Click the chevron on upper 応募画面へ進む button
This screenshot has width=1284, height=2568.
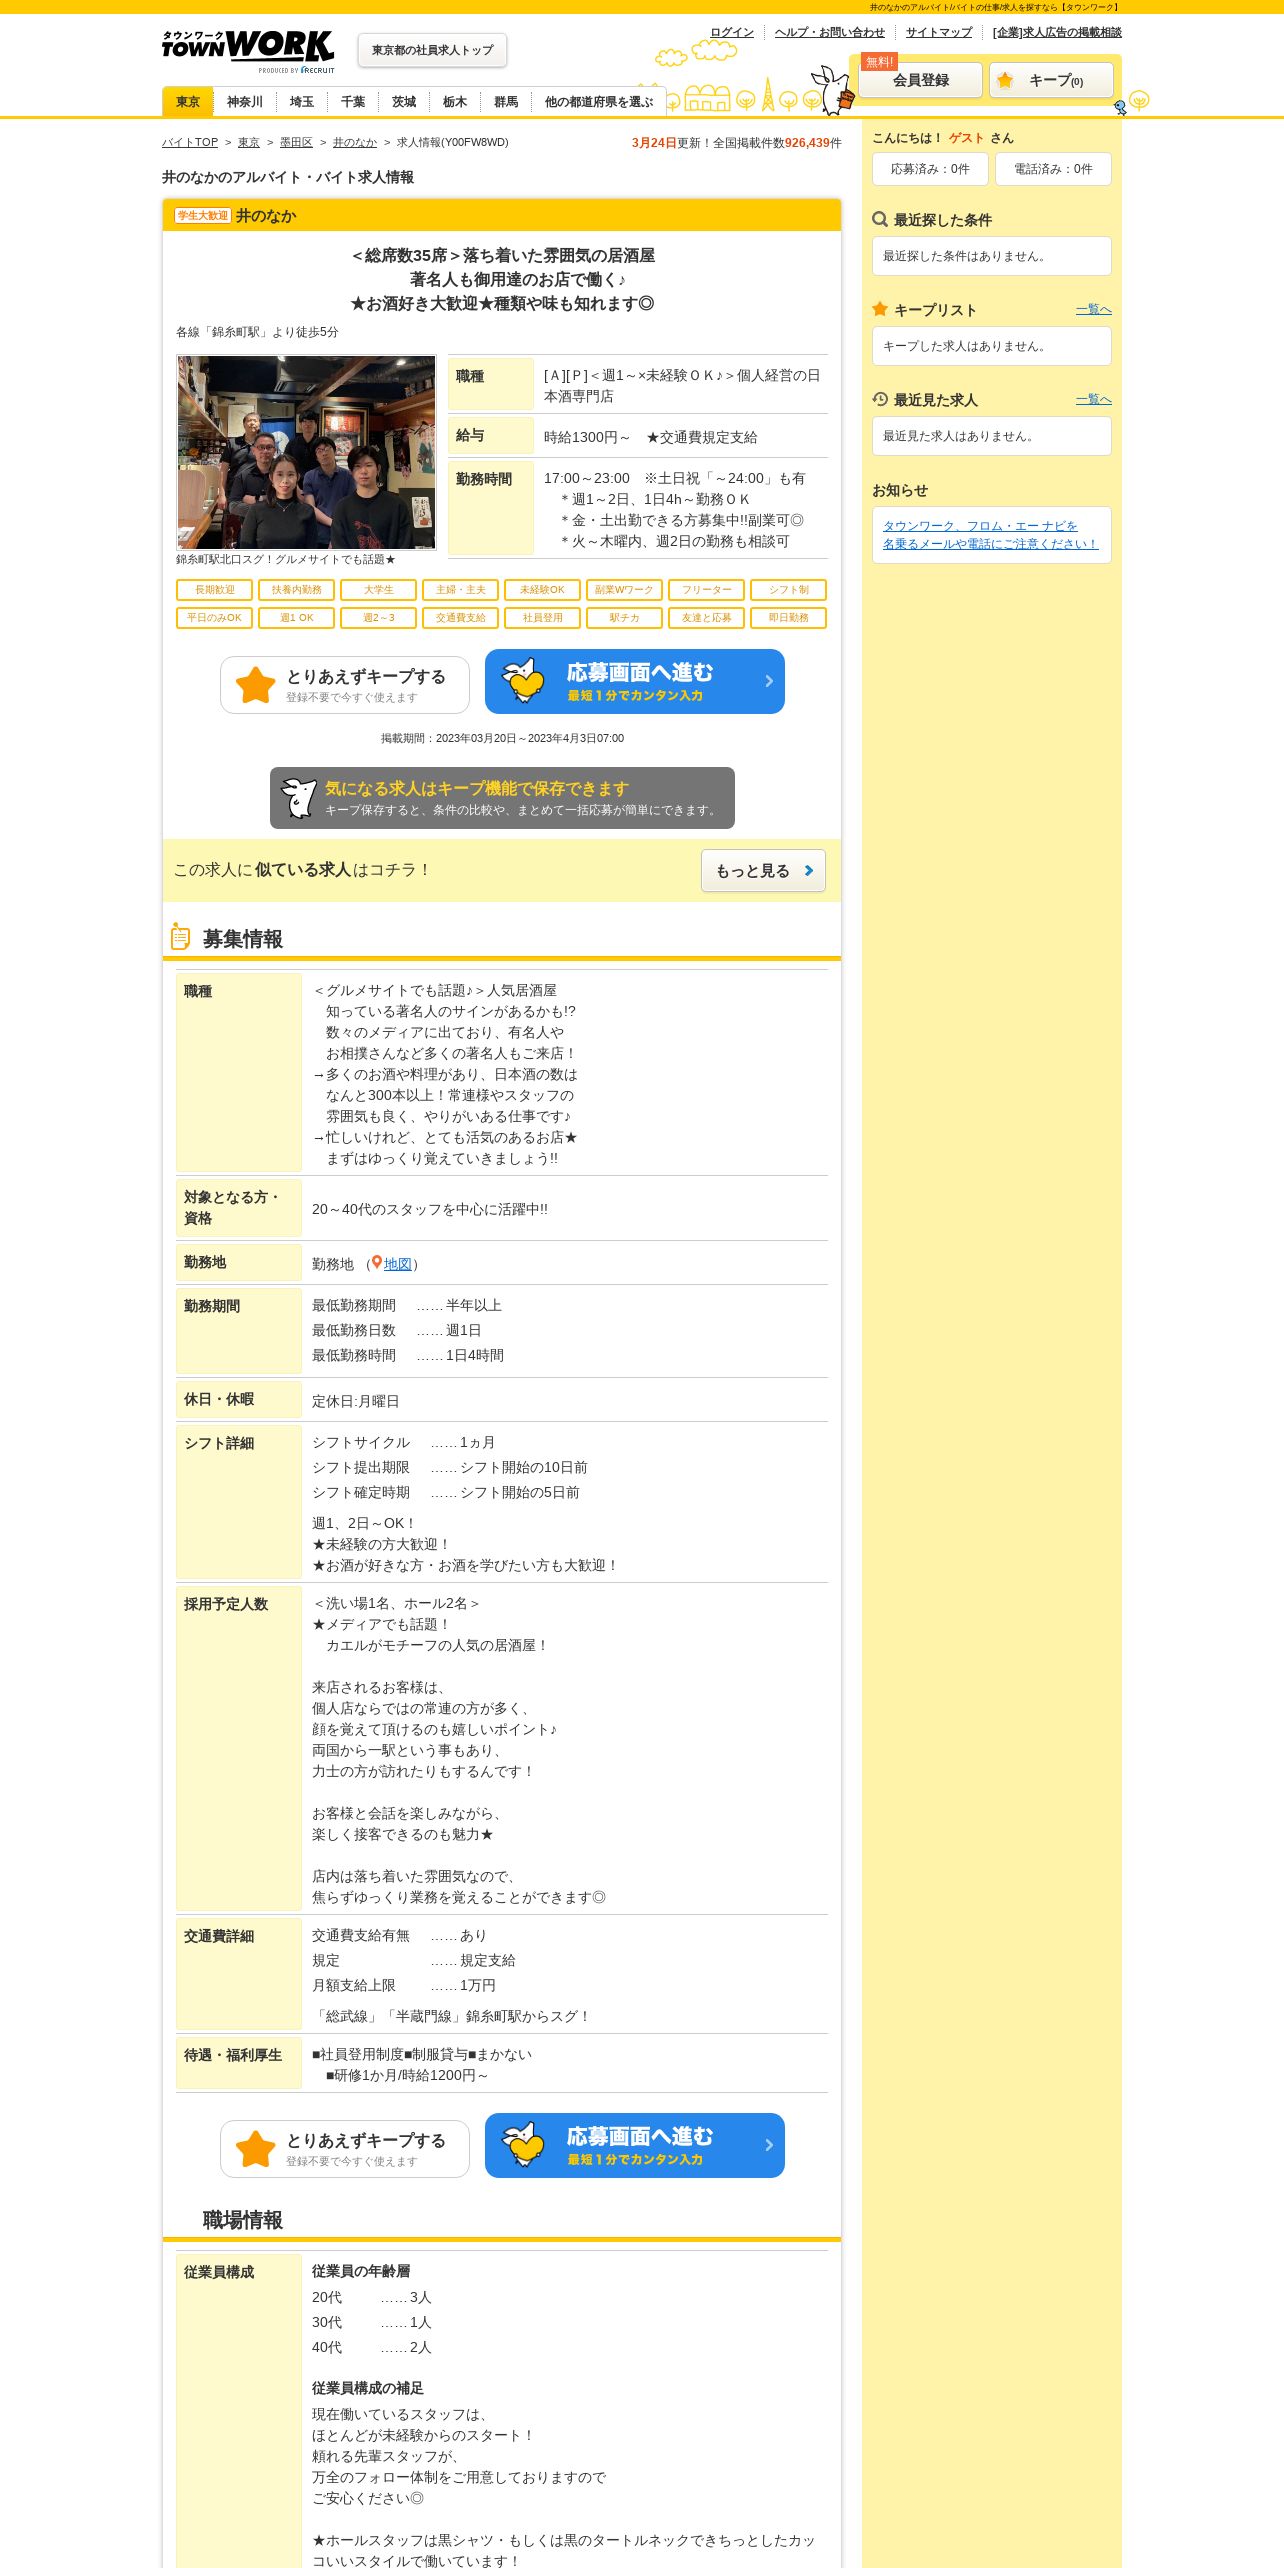click(769, 681)
